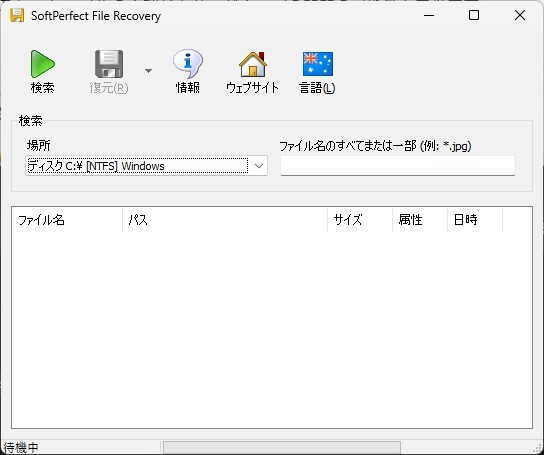Image resolution: width=544 pixels, height=455 pixels.
Task: Expand the 場所 disk location combo box
Action: coord(146,166)
